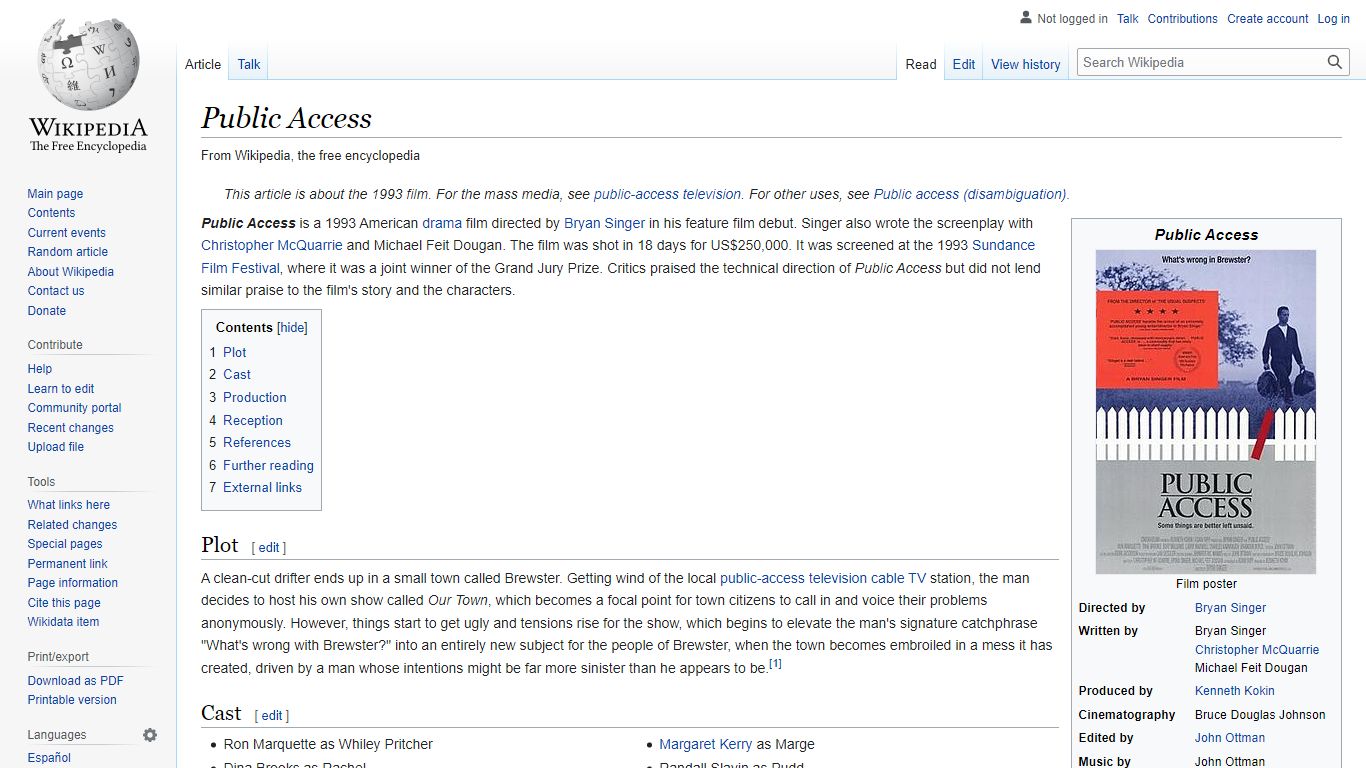Open language settings gear icon

(150, 735)
